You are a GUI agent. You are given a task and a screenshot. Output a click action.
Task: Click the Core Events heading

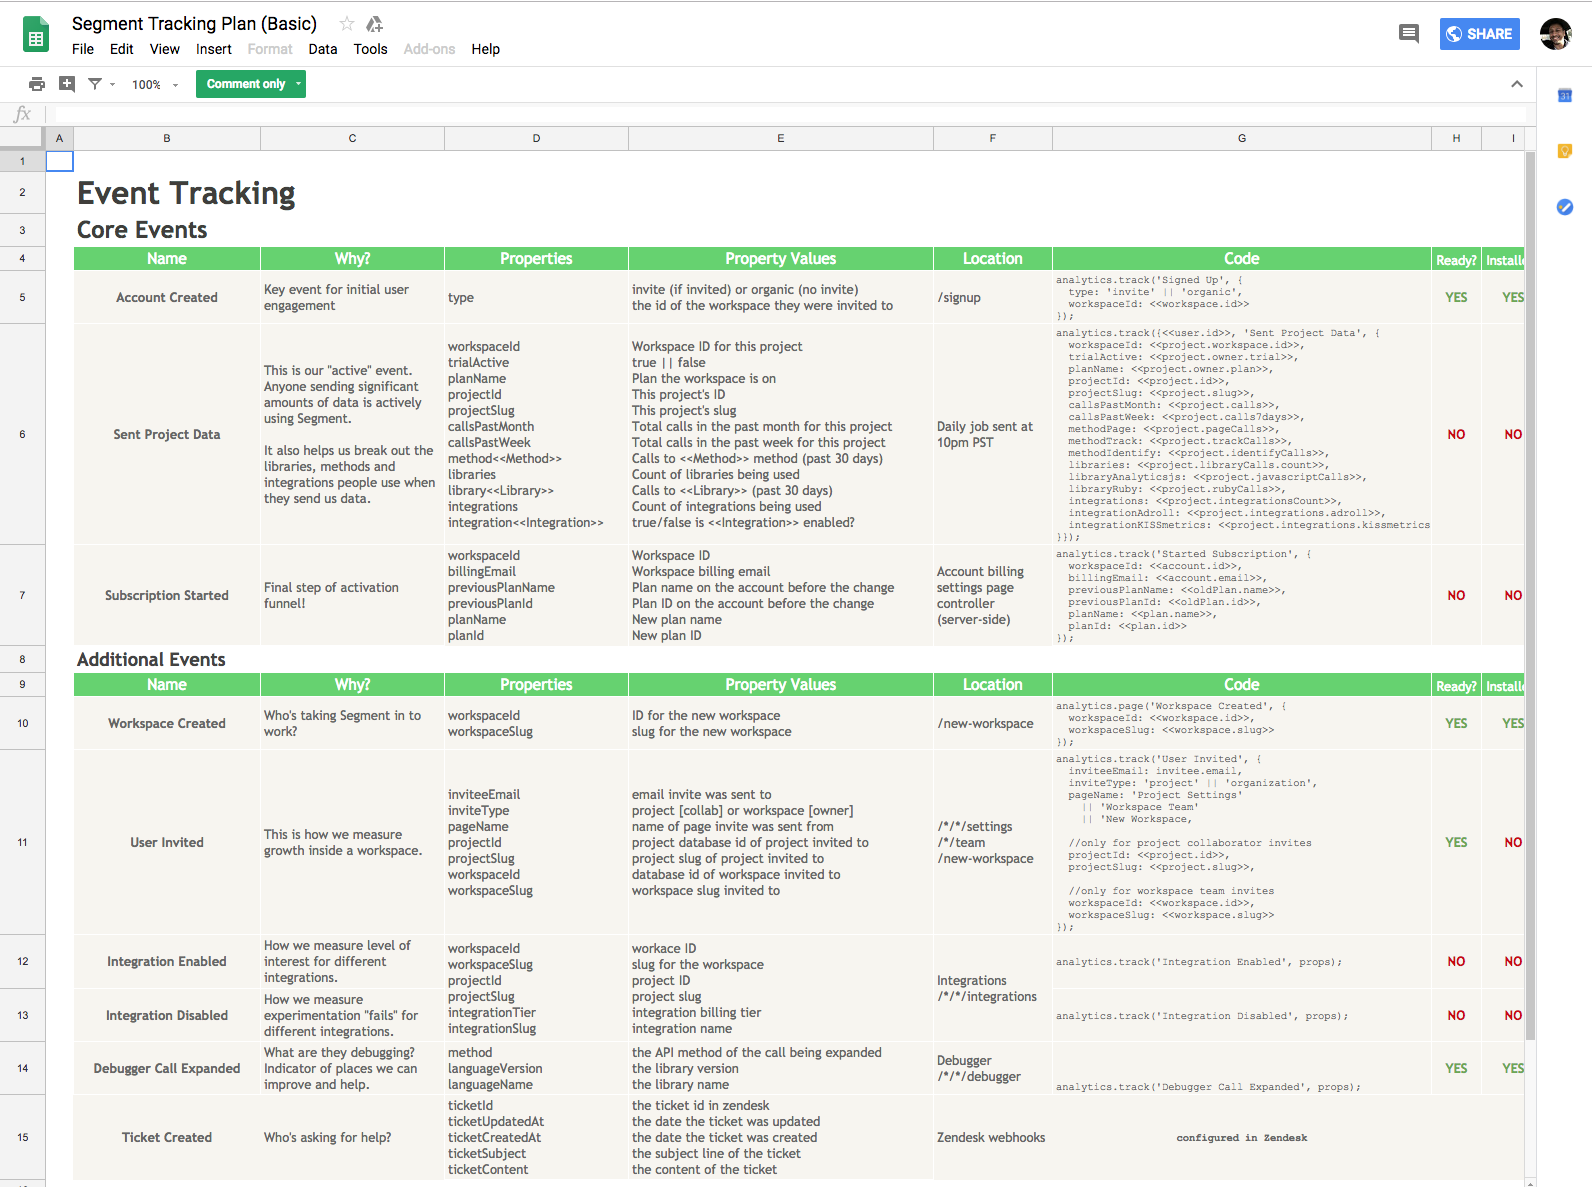[x=142, y=230]
